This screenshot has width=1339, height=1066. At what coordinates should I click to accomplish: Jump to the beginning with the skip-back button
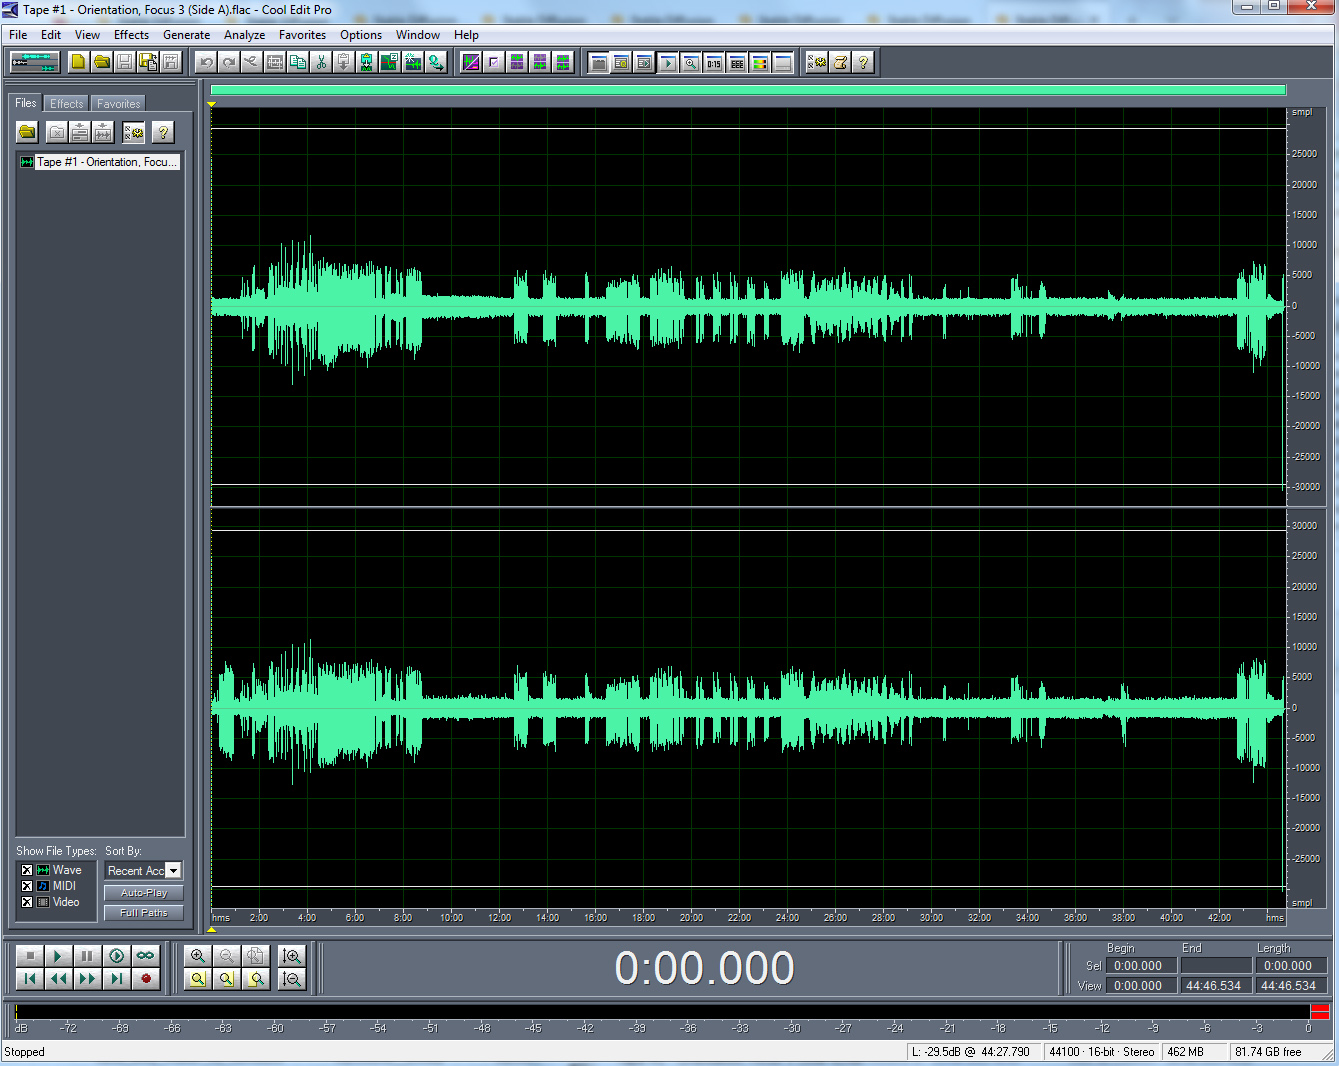tap(29, 979)
